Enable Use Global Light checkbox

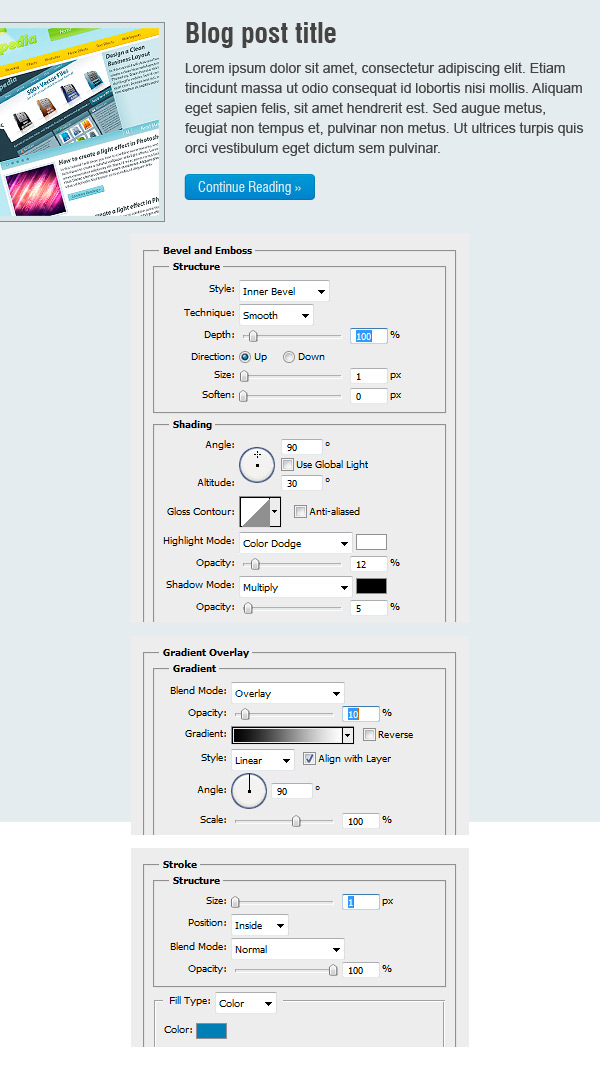pos(287,465)
